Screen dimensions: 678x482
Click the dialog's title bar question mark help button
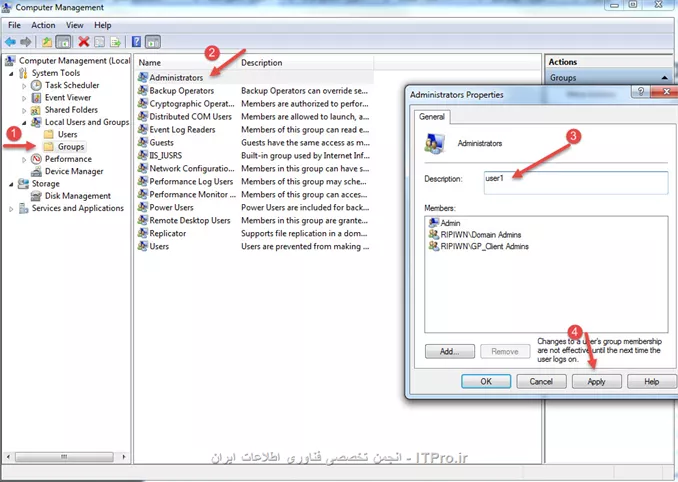(641, 91)
